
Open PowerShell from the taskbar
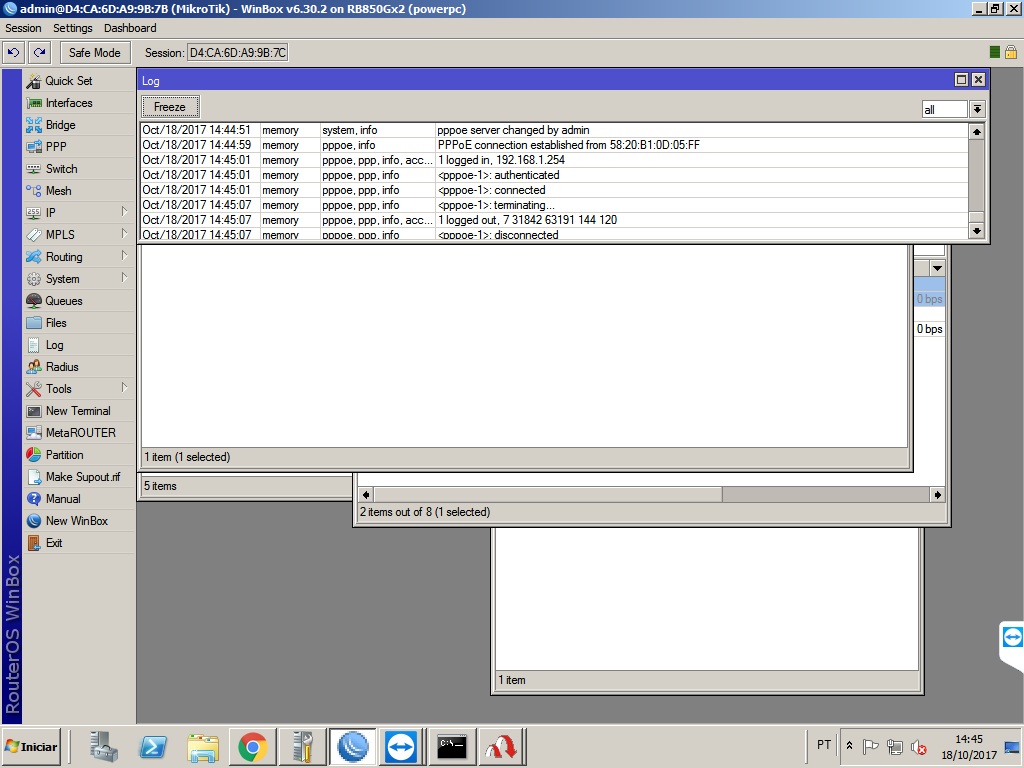click(153, 746)
